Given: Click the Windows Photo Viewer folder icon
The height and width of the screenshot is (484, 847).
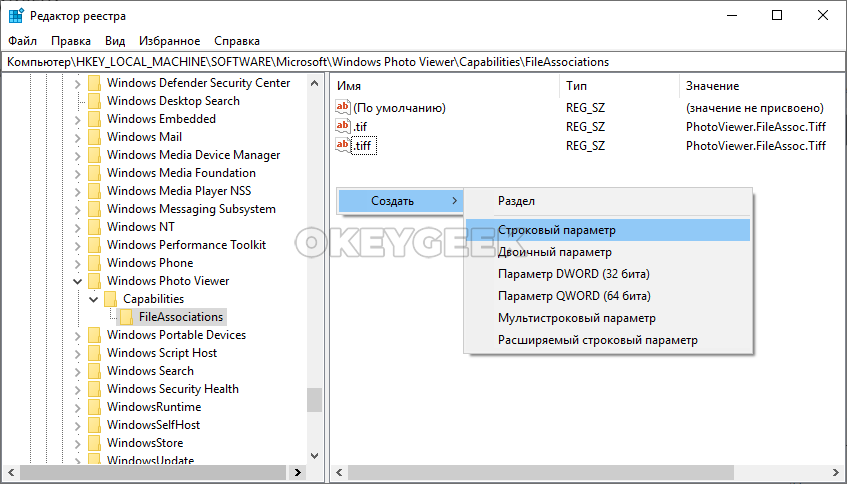Looking at the screenshot, I should click(x=95, y=281).
